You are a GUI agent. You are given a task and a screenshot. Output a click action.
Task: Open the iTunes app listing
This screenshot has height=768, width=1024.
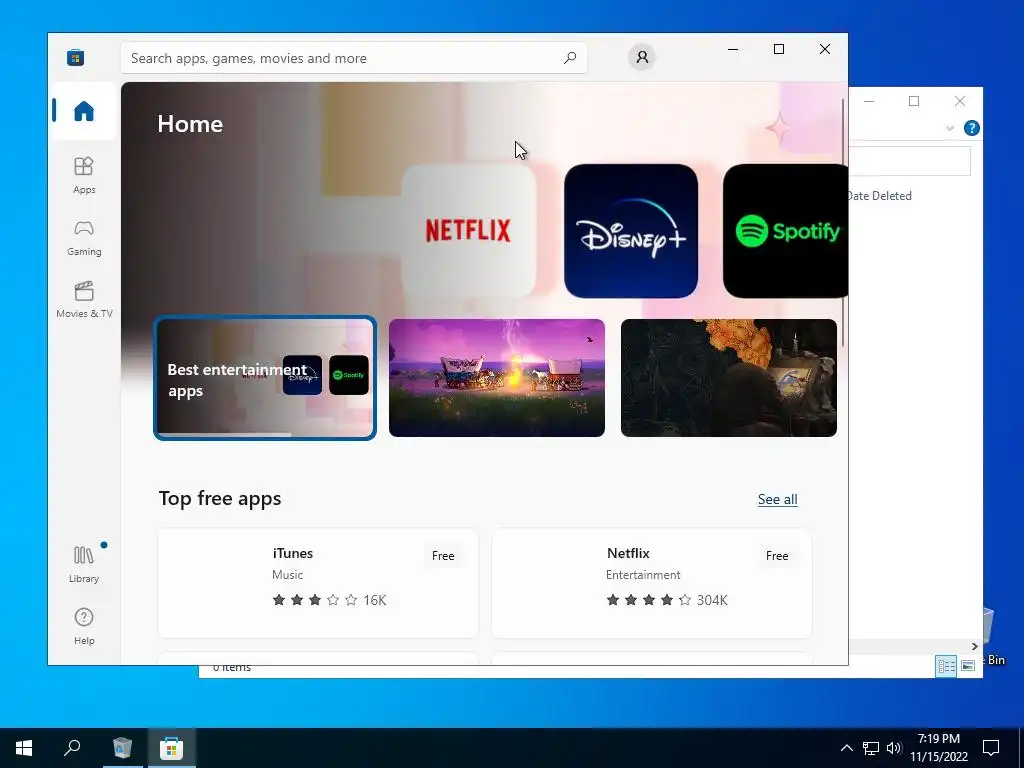coord(318,583)
